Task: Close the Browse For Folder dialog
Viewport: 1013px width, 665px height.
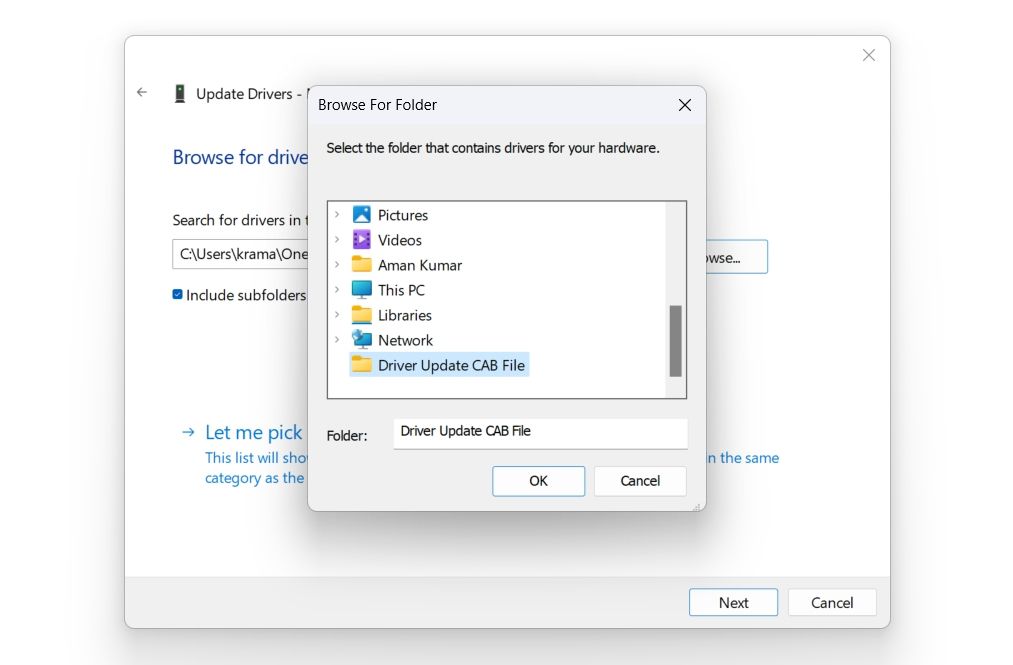Action: point(685,105)
